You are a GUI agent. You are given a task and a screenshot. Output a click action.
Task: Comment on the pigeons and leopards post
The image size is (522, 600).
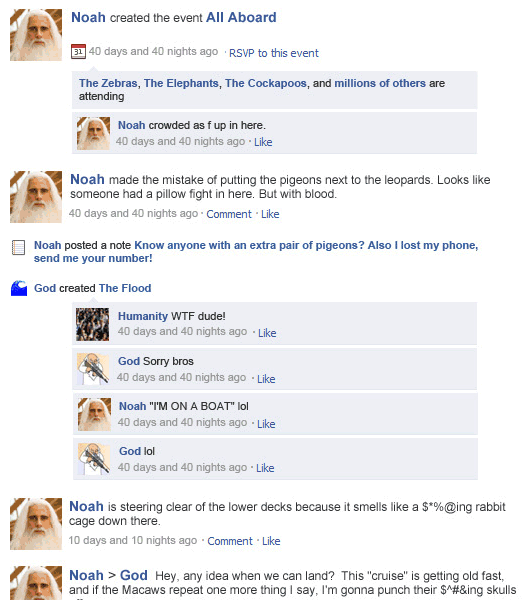[x=229, y=214]
